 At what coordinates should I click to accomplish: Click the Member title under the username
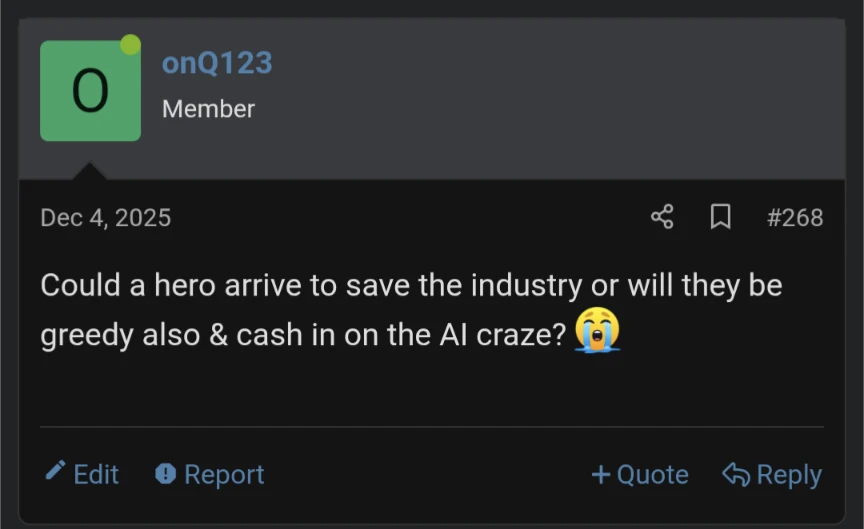[x=208, y=109]
